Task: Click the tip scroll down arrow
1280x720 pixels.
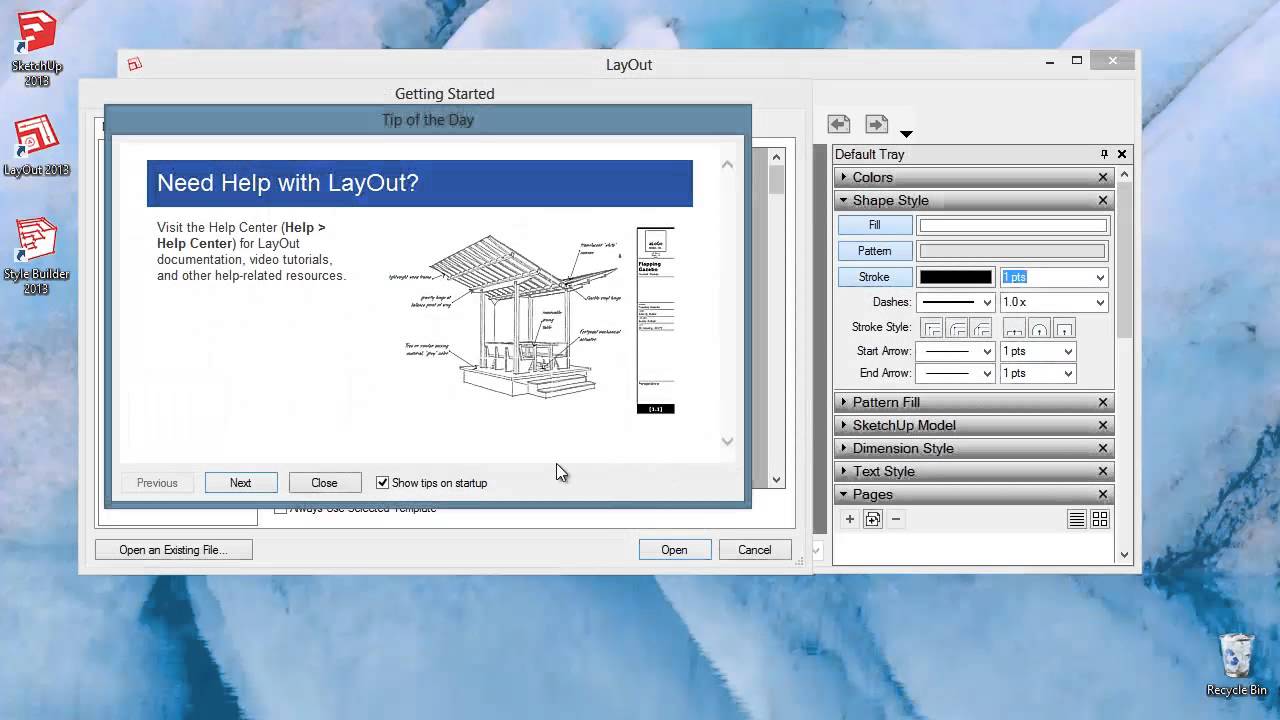Action: 727,441
